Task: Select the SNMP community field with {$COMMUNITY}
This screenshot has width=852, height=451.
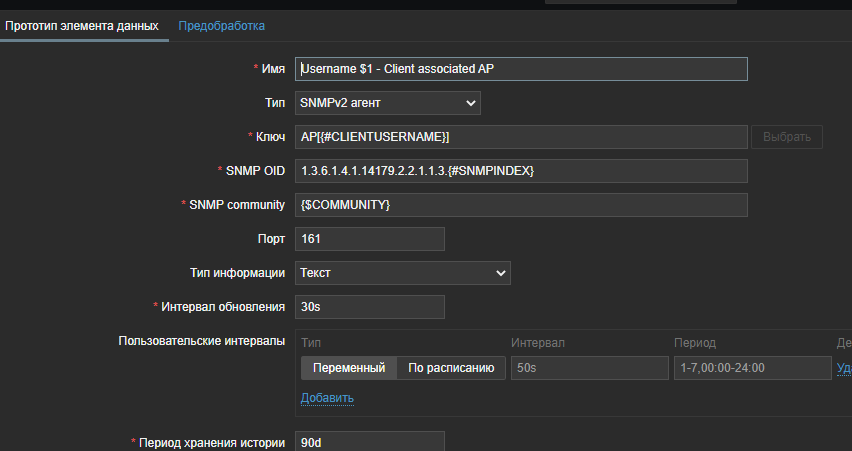Action: pyautogui.click(x=521, y=205)
